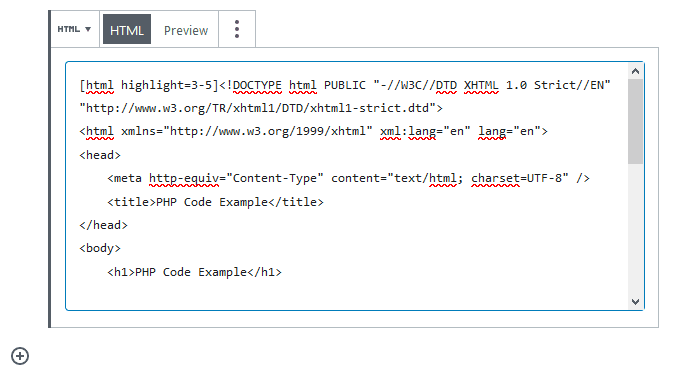The image size is (700, 375).
Task: Click the add block plus icon
Action: tap(20, 356)
